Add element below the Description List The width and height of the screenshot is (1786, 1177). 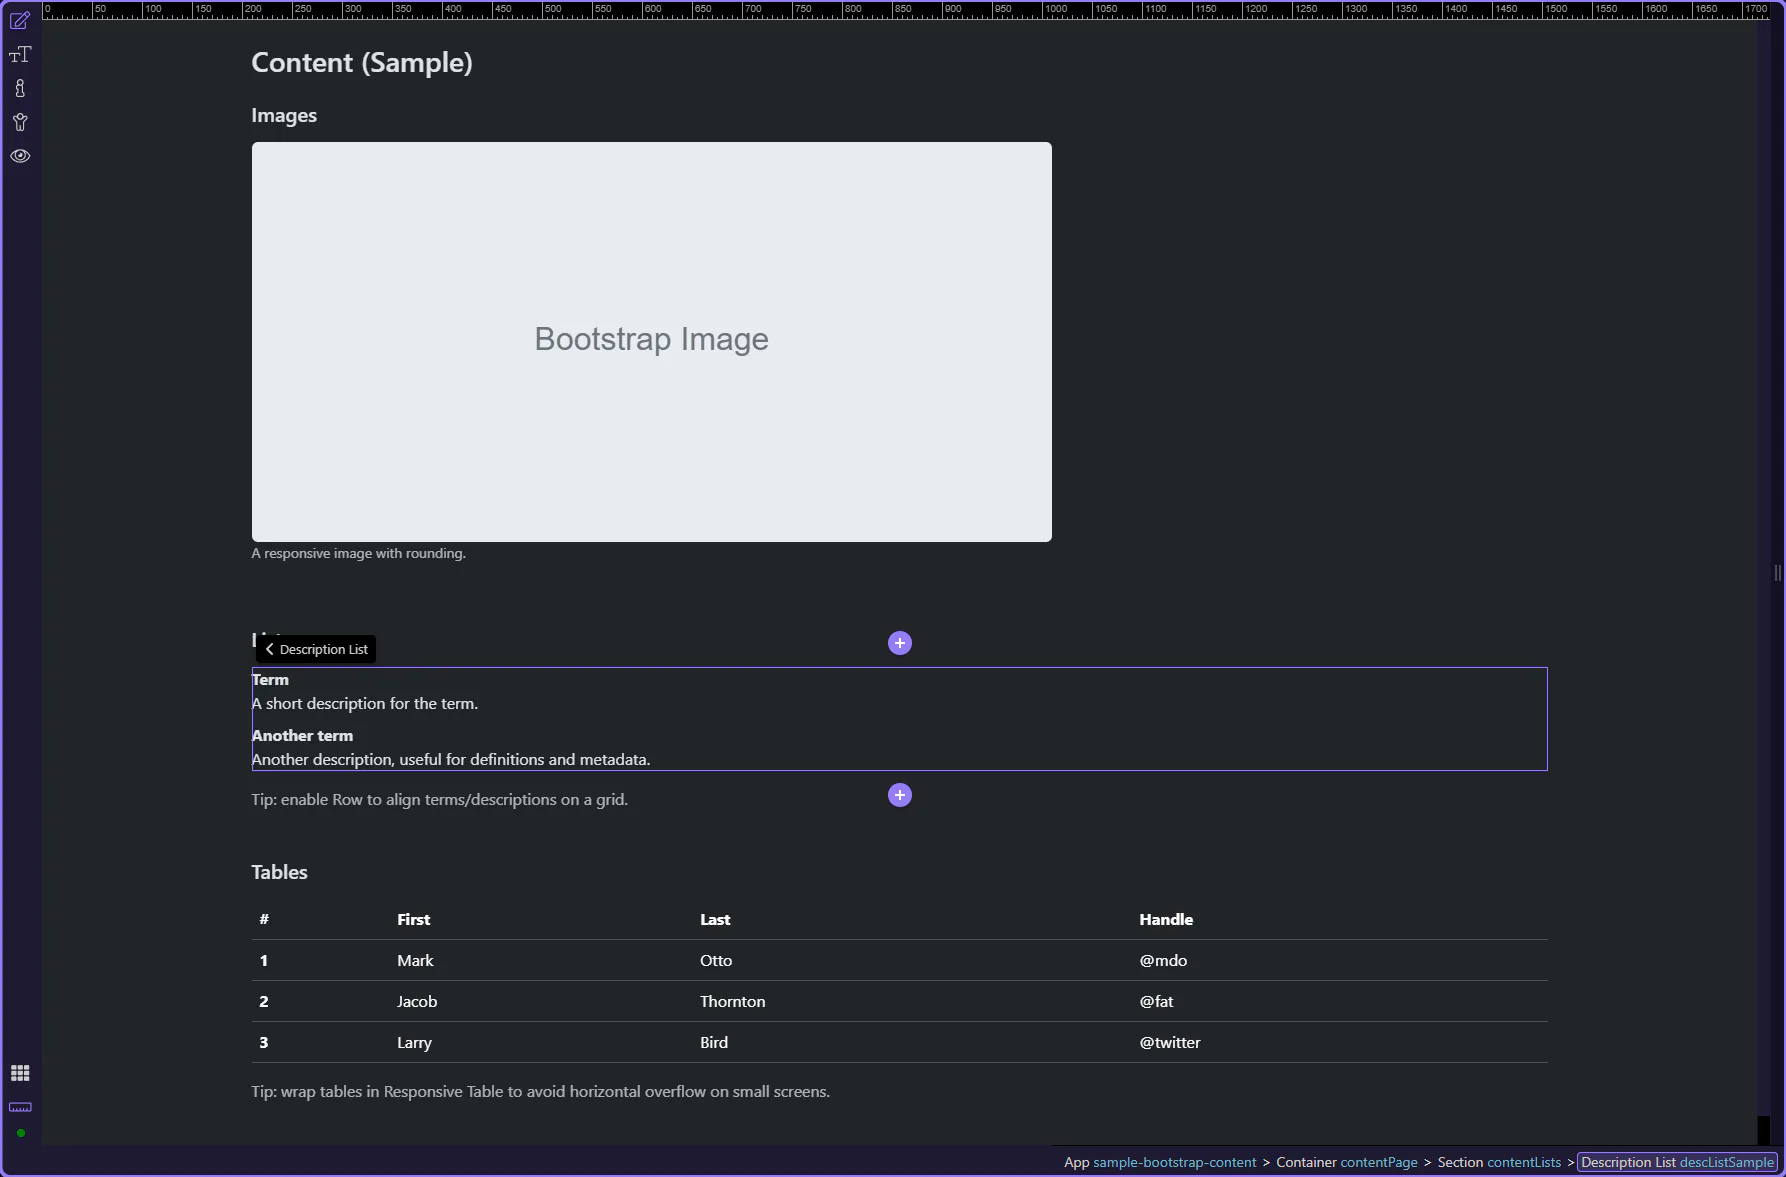tap(900, 795)
